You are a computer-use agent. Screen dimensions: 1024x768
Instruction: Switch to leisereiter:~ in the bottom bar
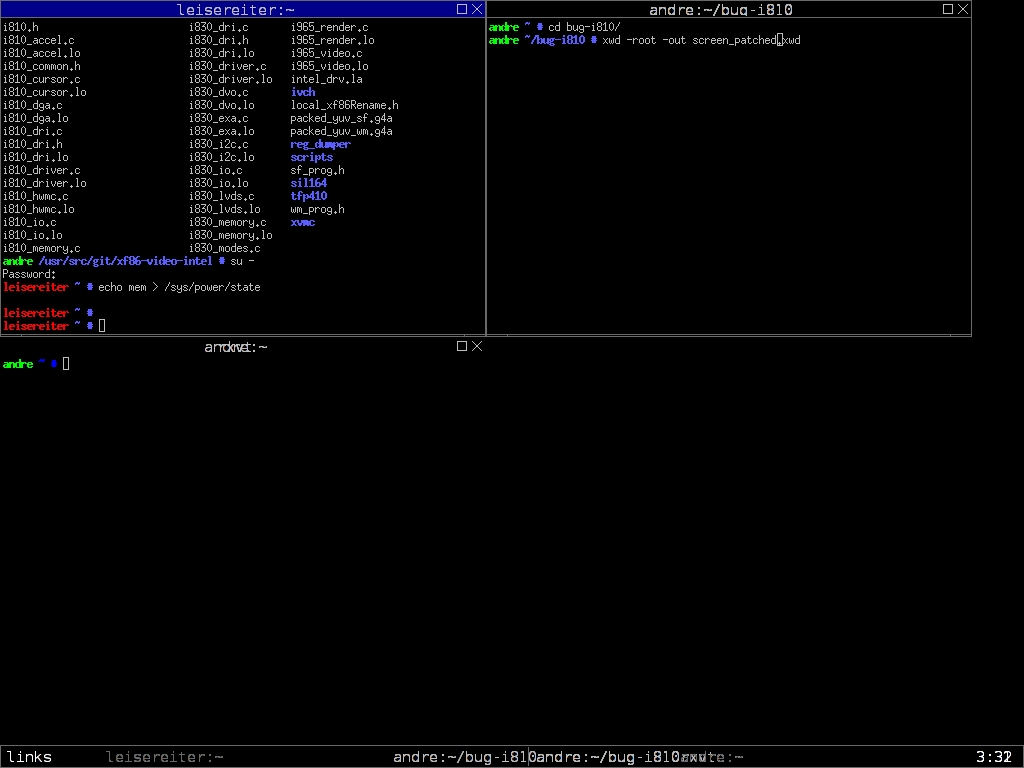click(x=164, y=757)
